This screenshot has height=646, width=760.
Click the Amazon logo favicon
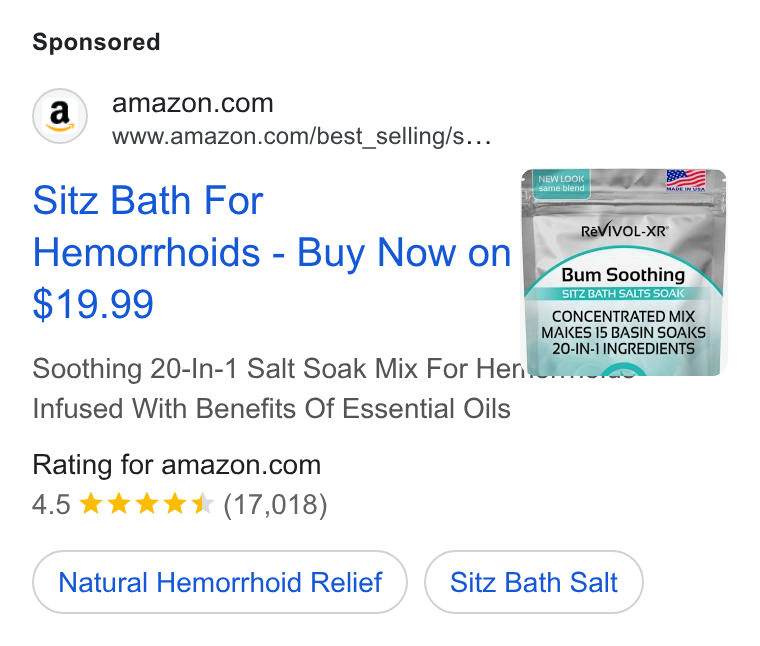point(60,116)
